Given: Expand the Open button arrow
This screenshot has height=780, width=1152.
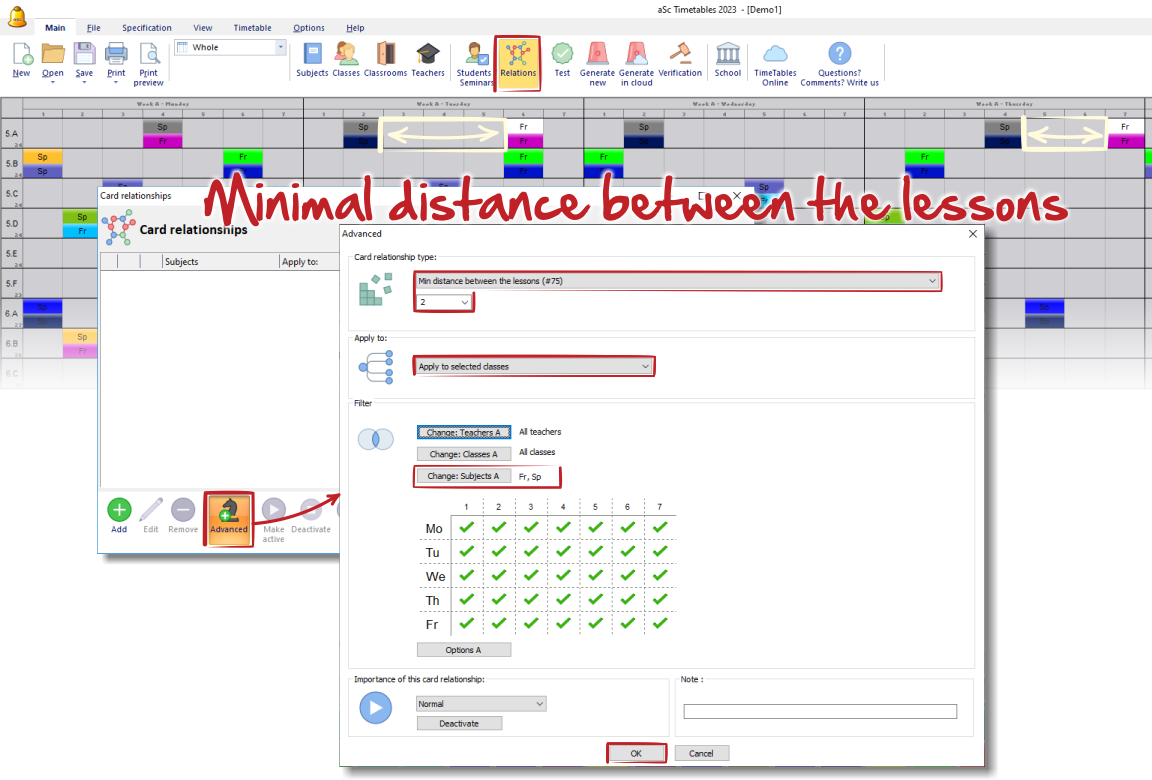Looking at the screenshot, I should point(53,82).
